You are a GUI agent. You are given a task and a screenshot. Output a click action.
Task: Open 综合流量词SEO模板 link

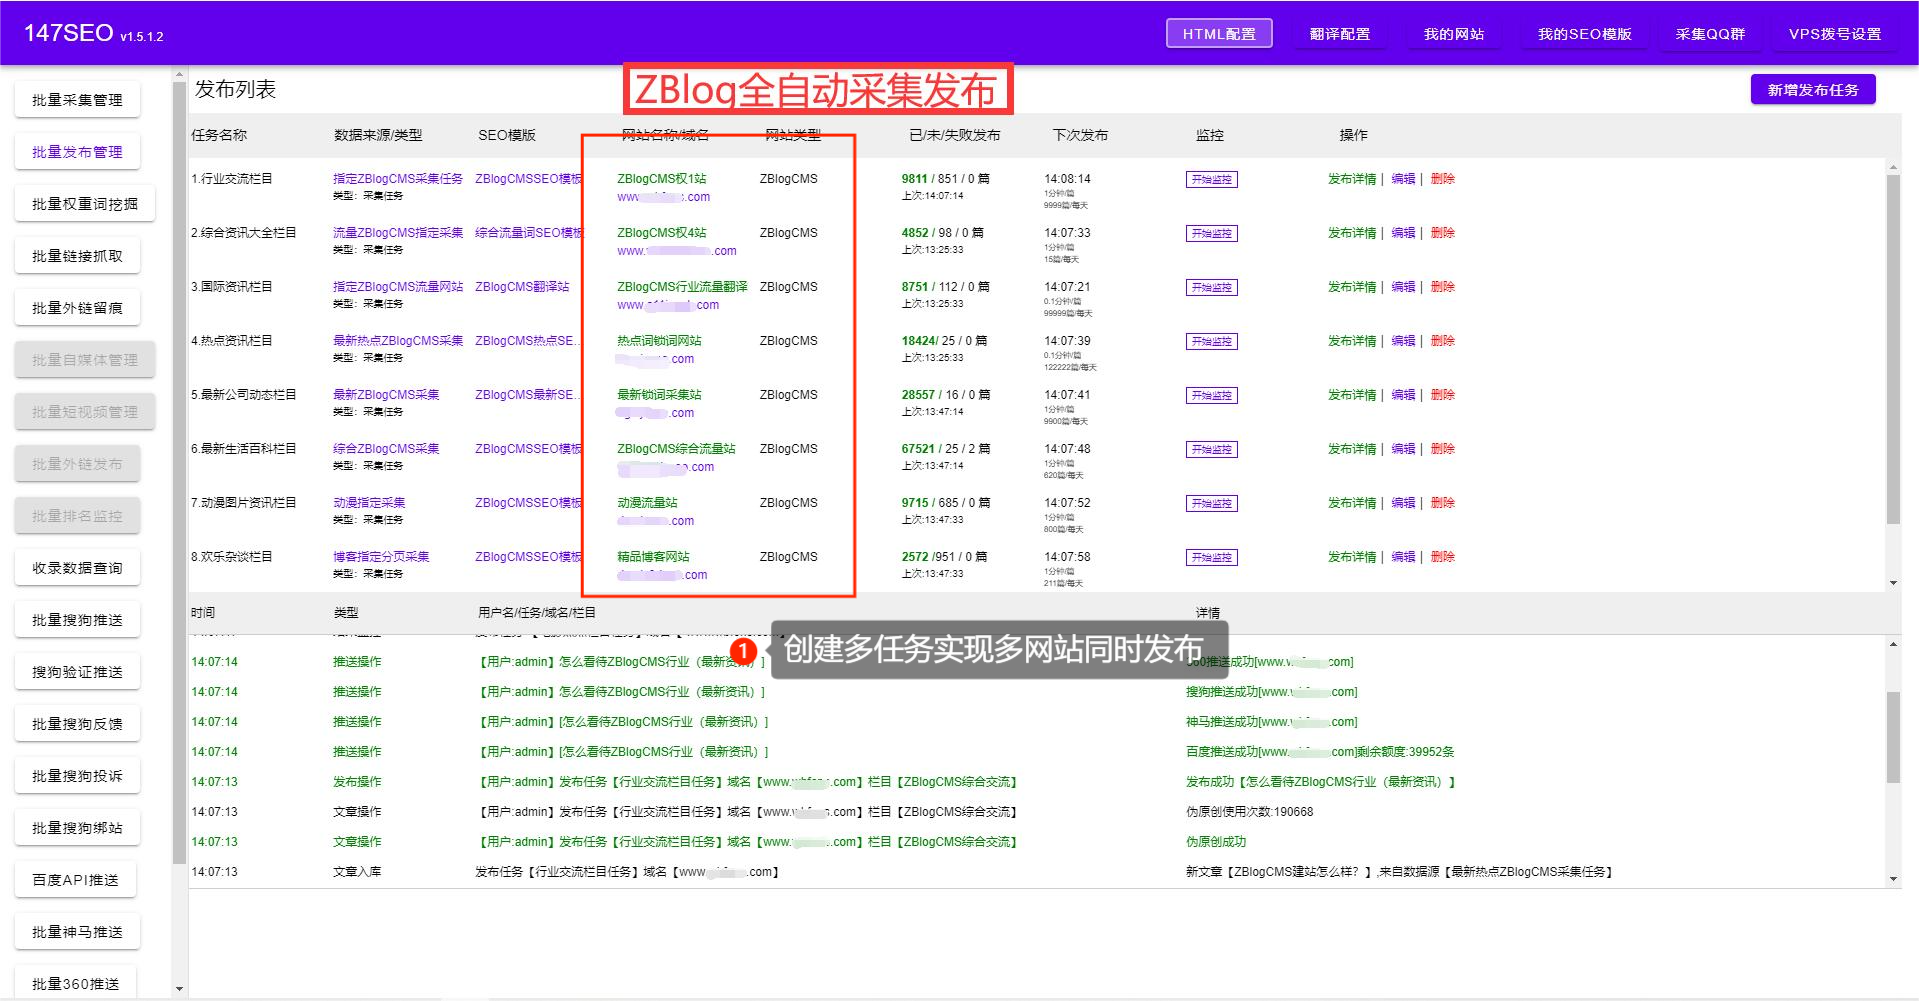pyautogui.click(x=528, y=233)
